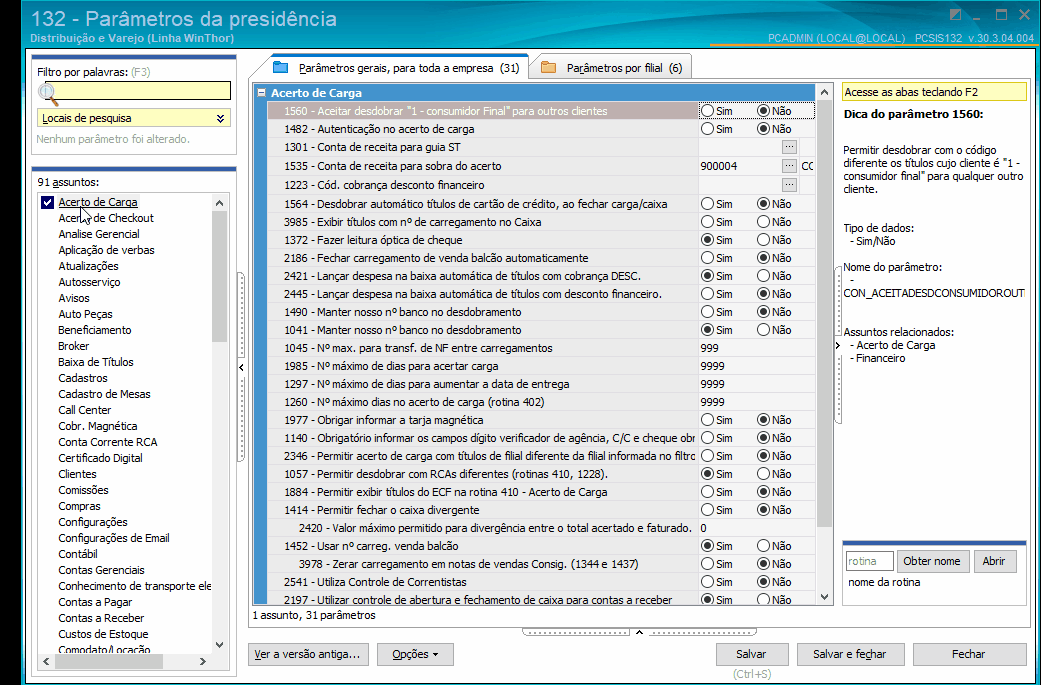Click the orange folder icon on Parâmetros por filial tab

tap(548, 68)
